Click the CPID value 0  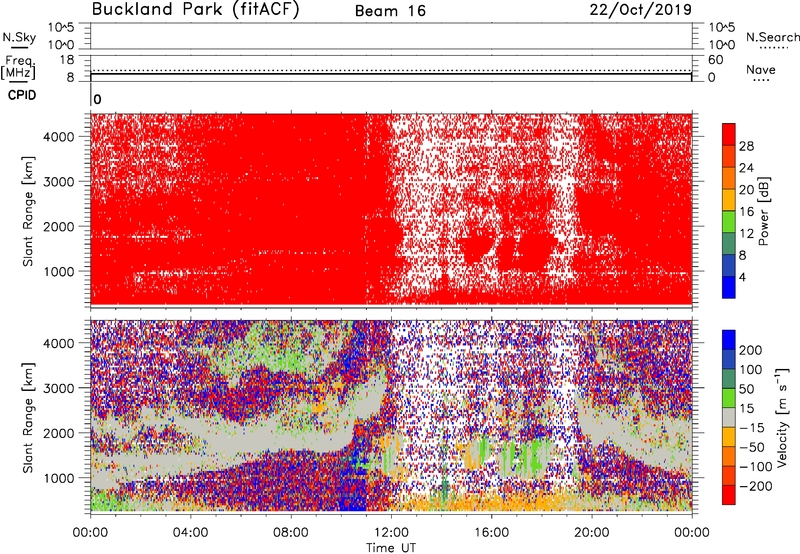point(97,100)
